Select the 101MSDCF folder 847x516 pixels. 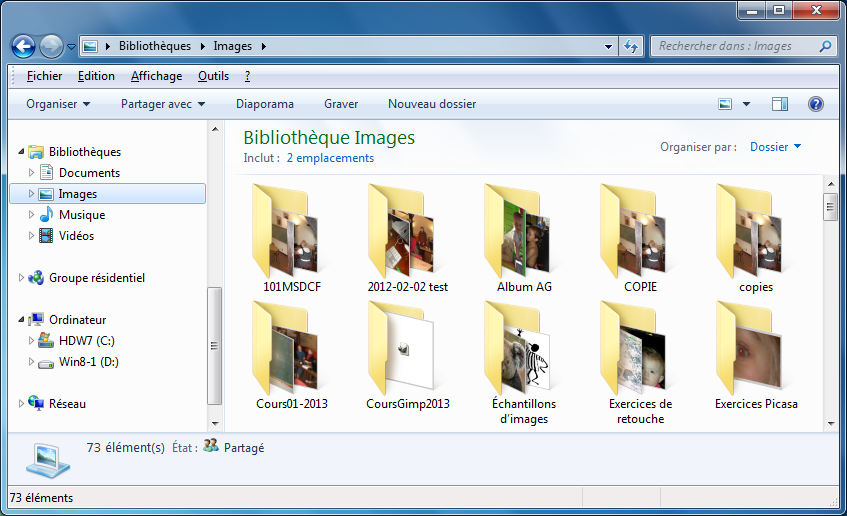292,238
